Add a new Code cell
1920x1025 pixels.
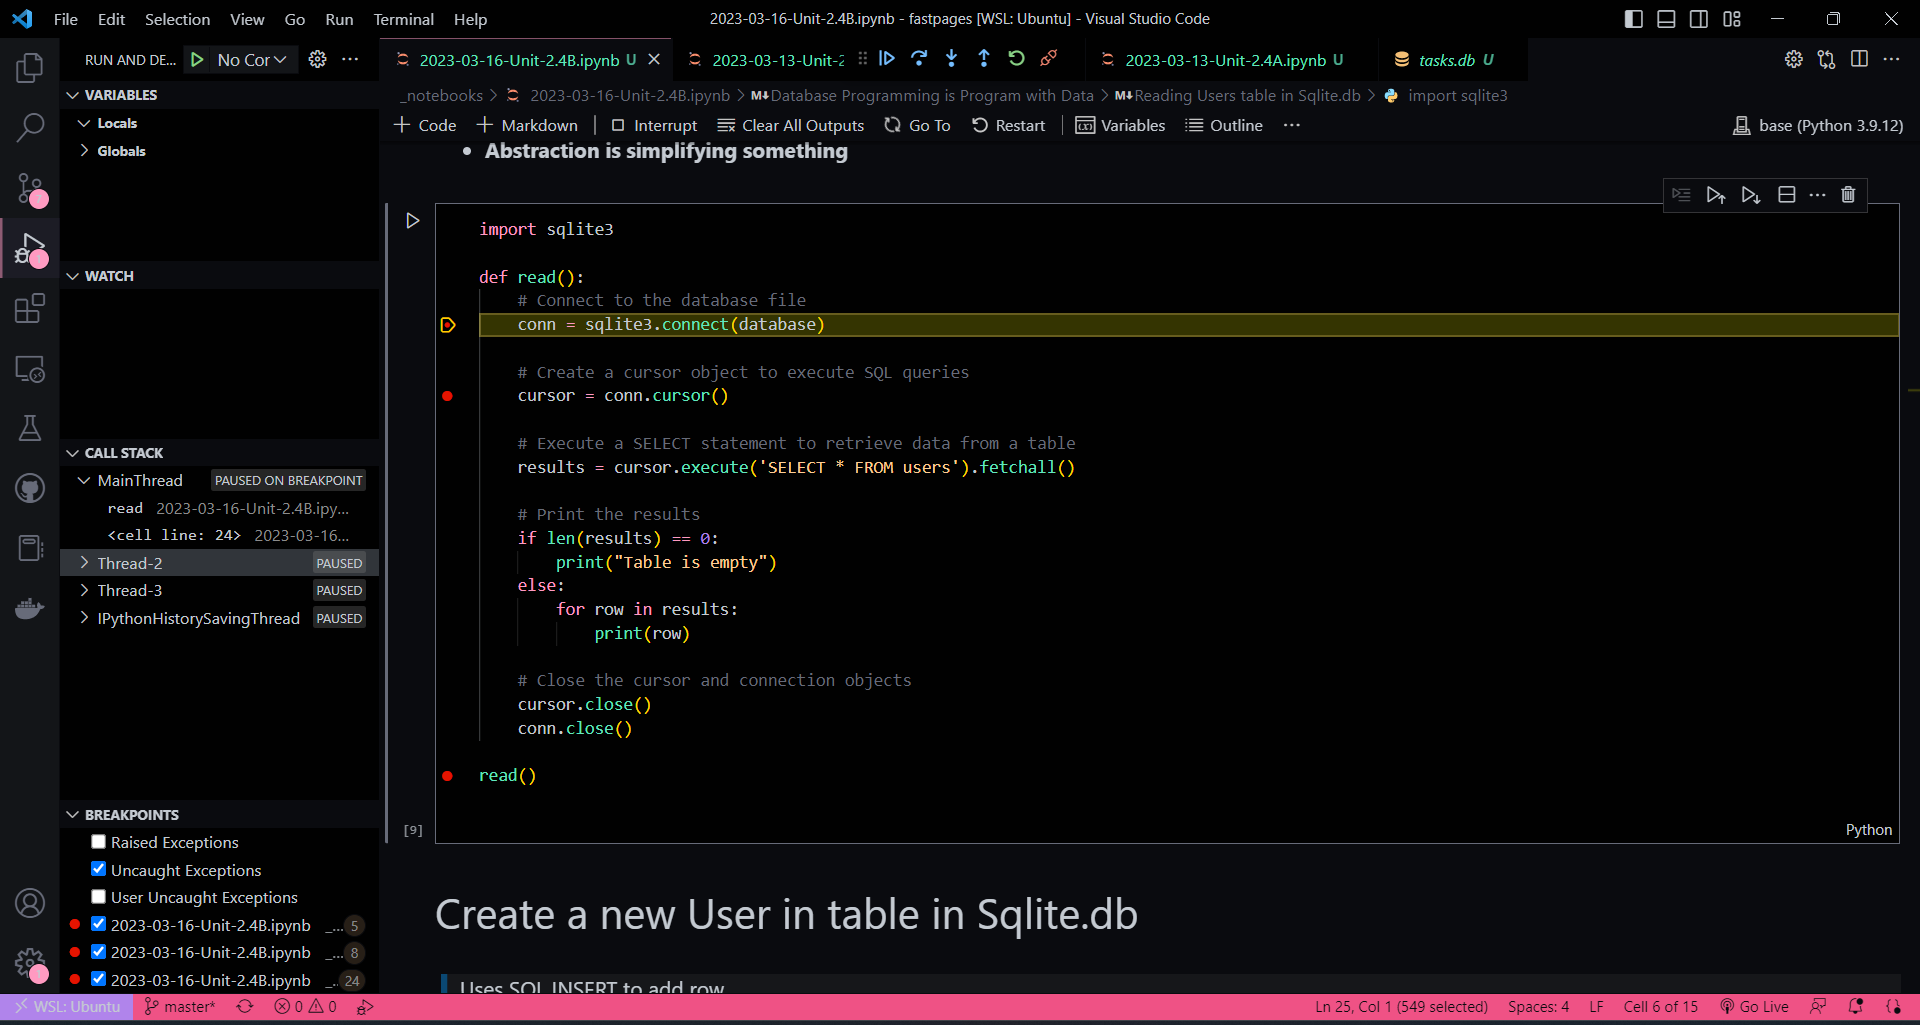[425, 125]
